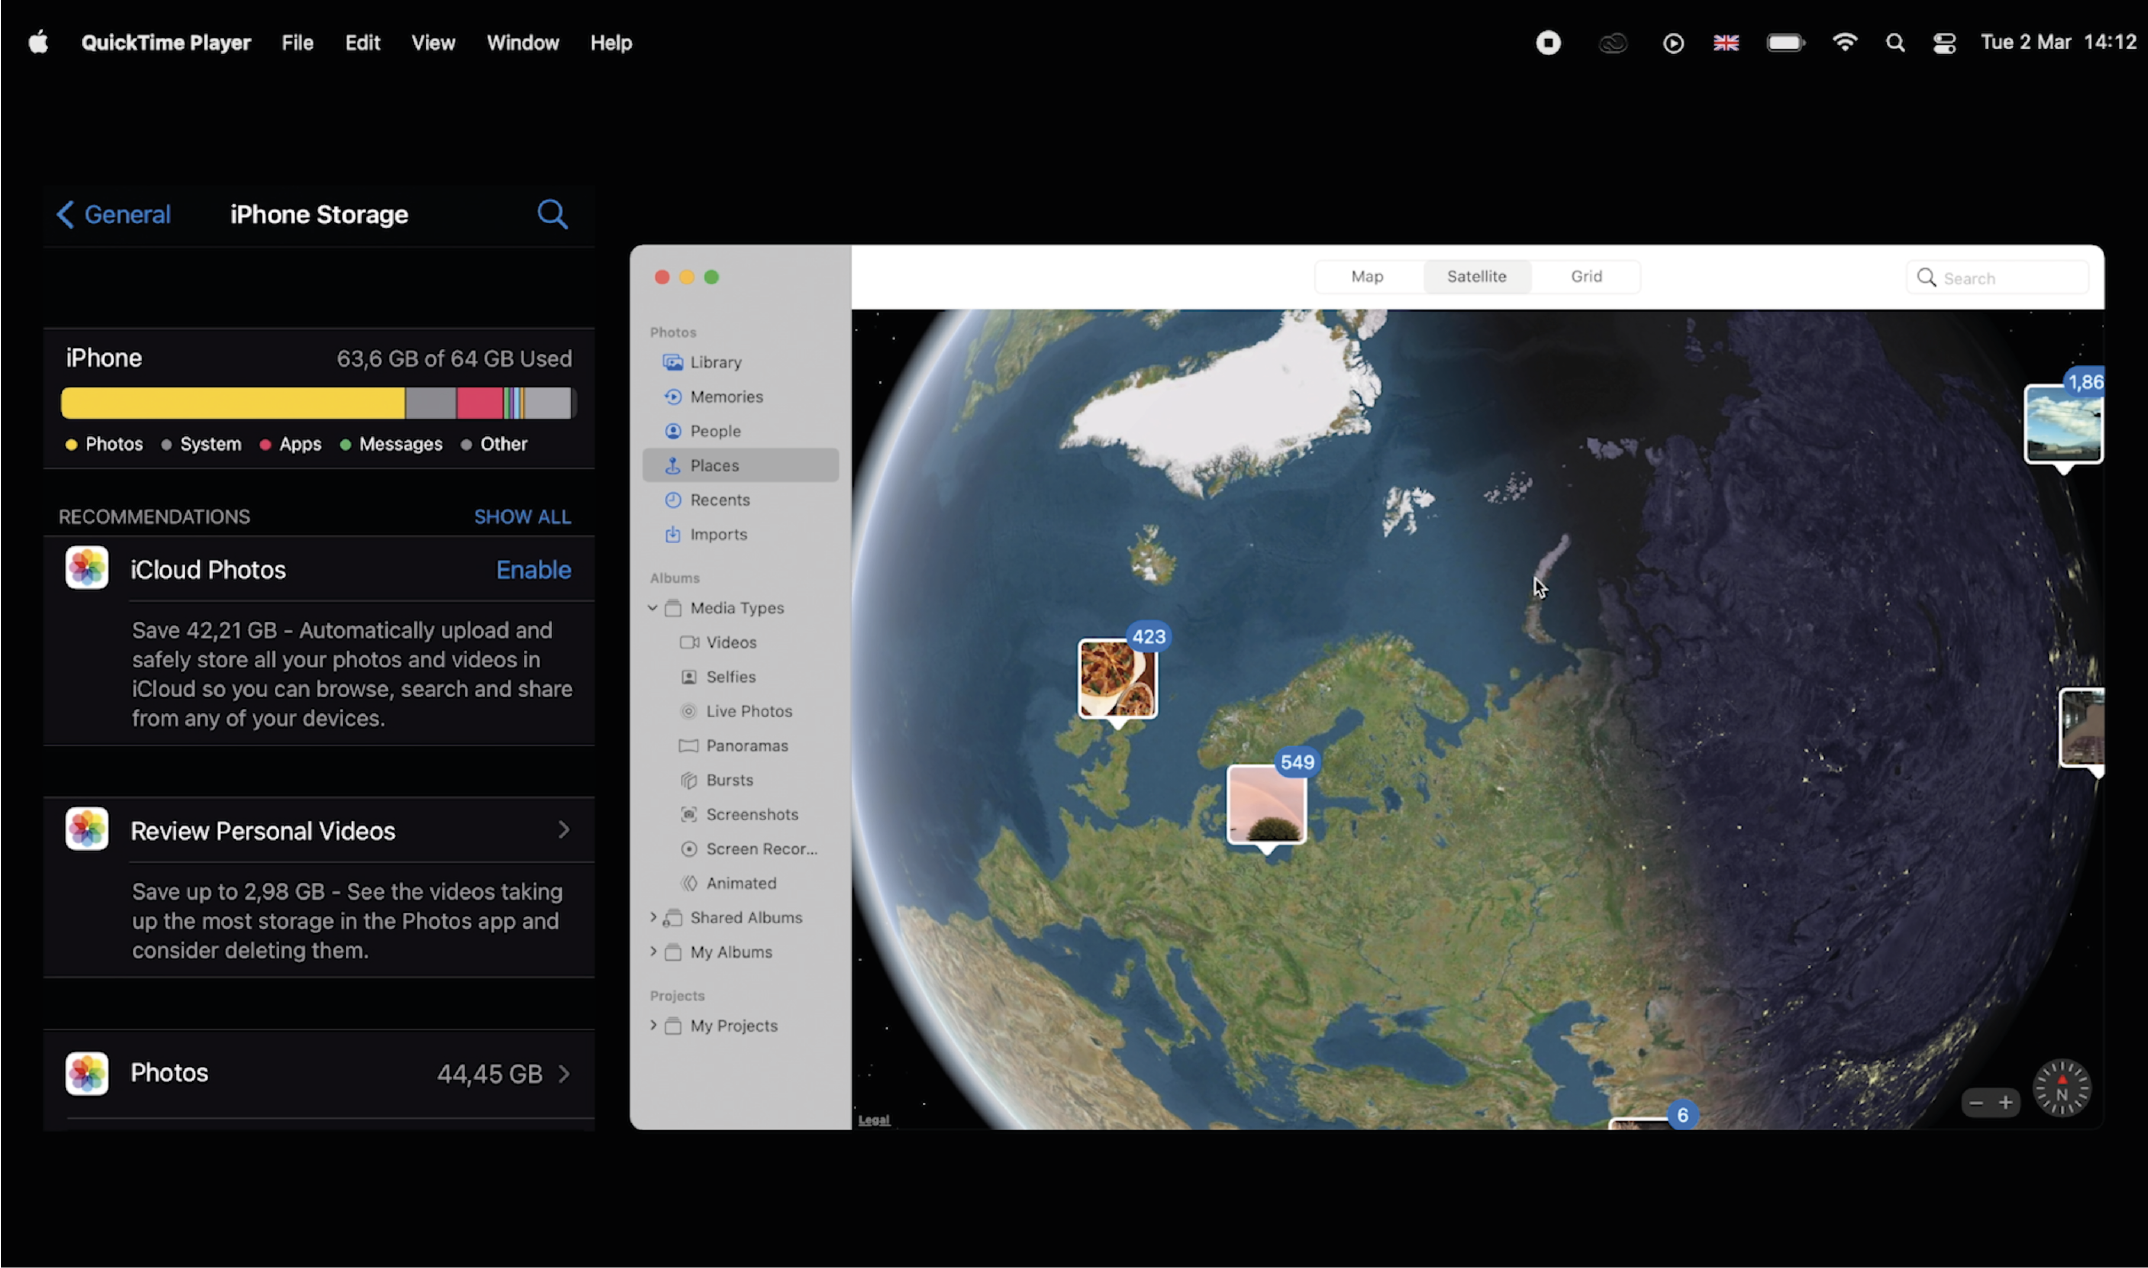Open Control Center in the menu bar
Screen dimensions: 2148x1268
point(1944,43)
